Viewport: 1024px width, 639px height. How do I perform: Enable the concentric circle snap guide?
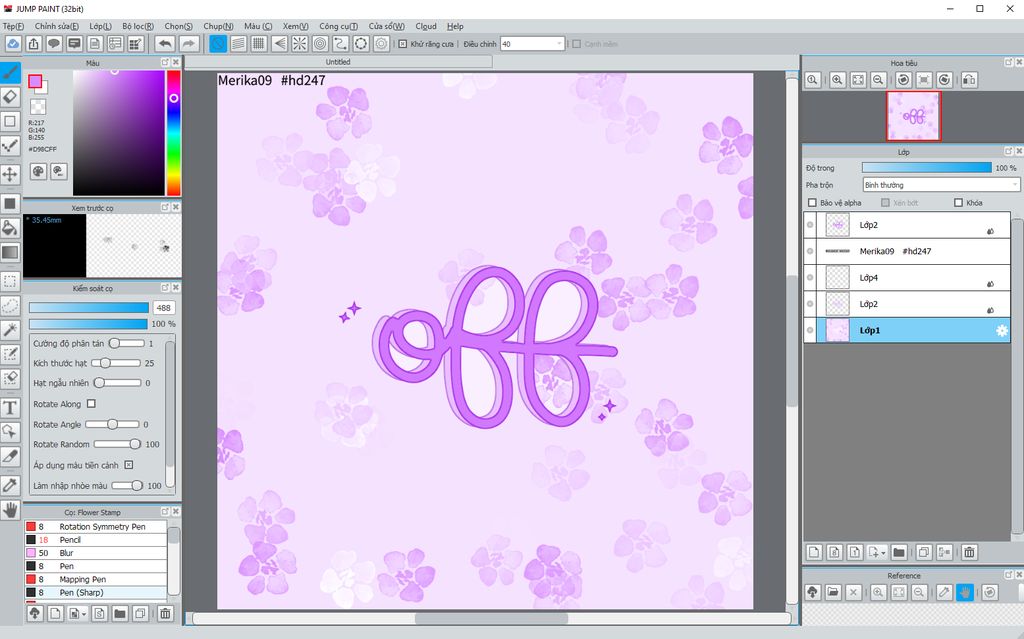pos(320,44)
